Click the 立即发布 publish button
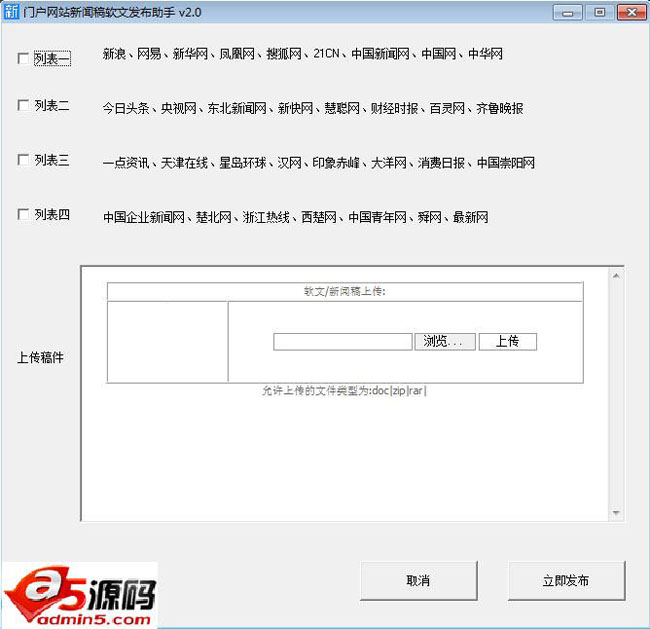This screenshot has height=629, width=650. coord(566,580)
